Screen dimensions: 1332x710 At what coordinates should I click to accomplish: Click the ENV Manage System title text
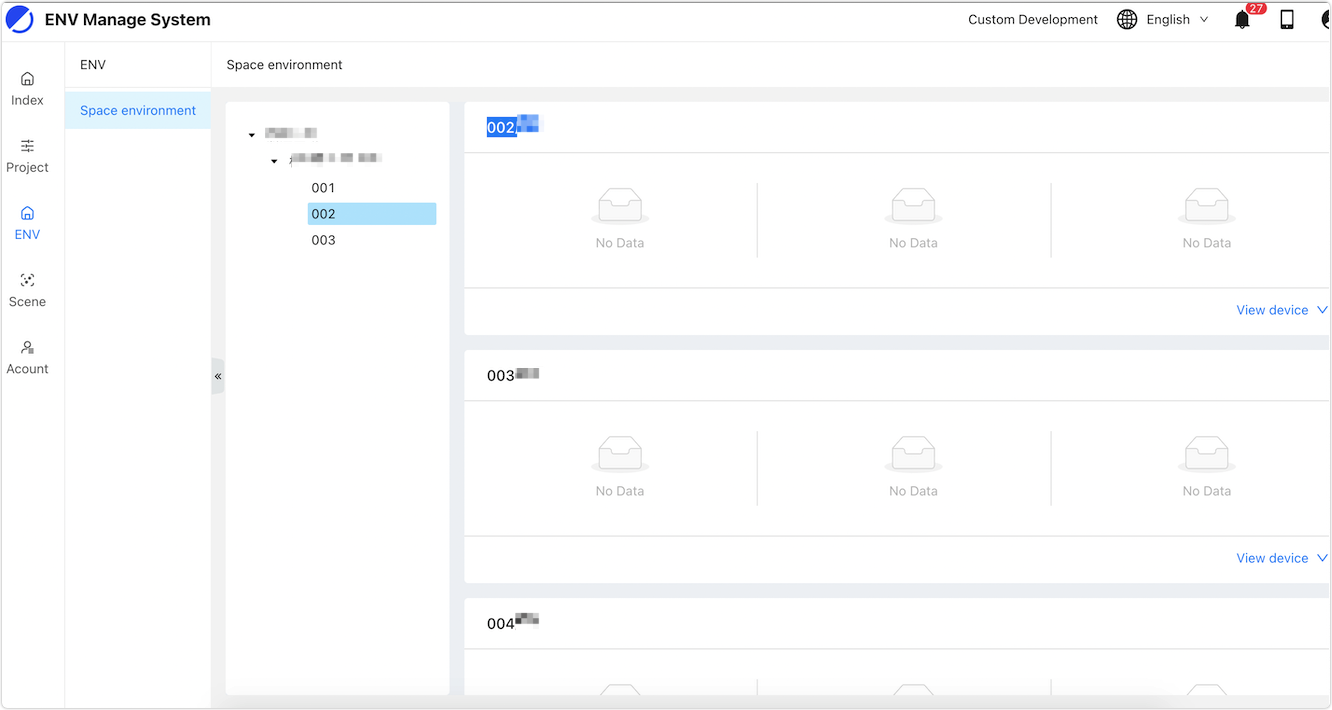coord(128,20)
